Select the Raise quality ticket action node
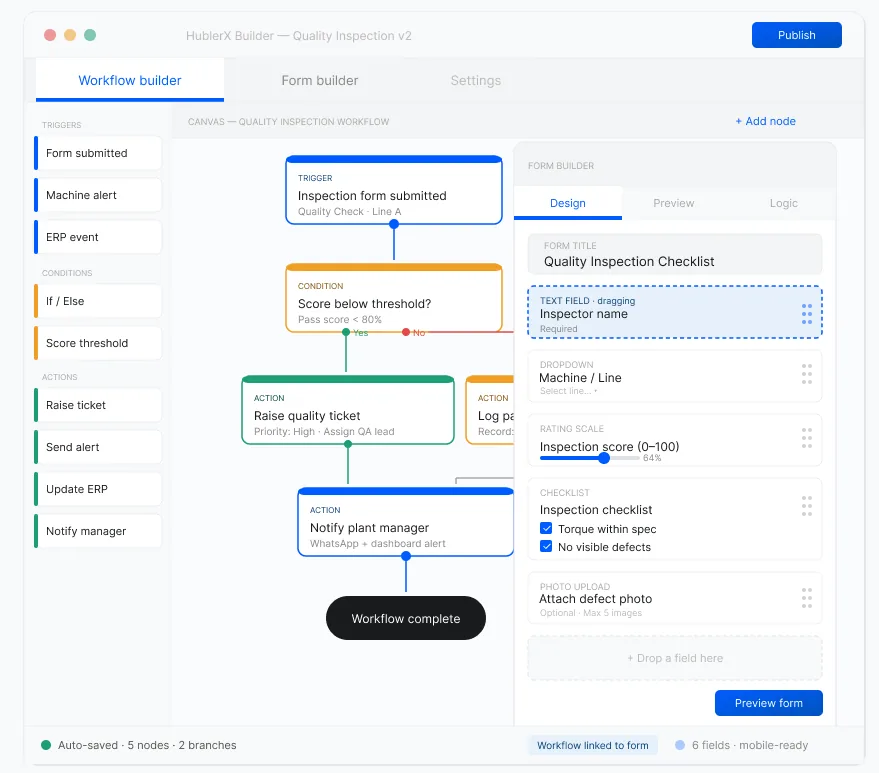879x773 pixels. pos(348,410)
